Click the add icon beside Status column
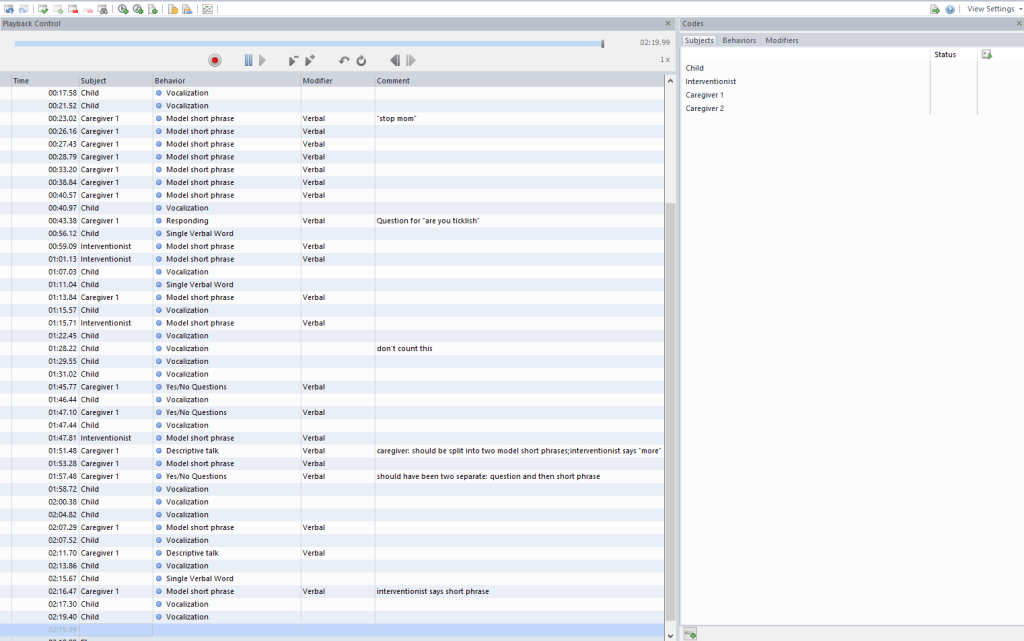 pos(987,54)
